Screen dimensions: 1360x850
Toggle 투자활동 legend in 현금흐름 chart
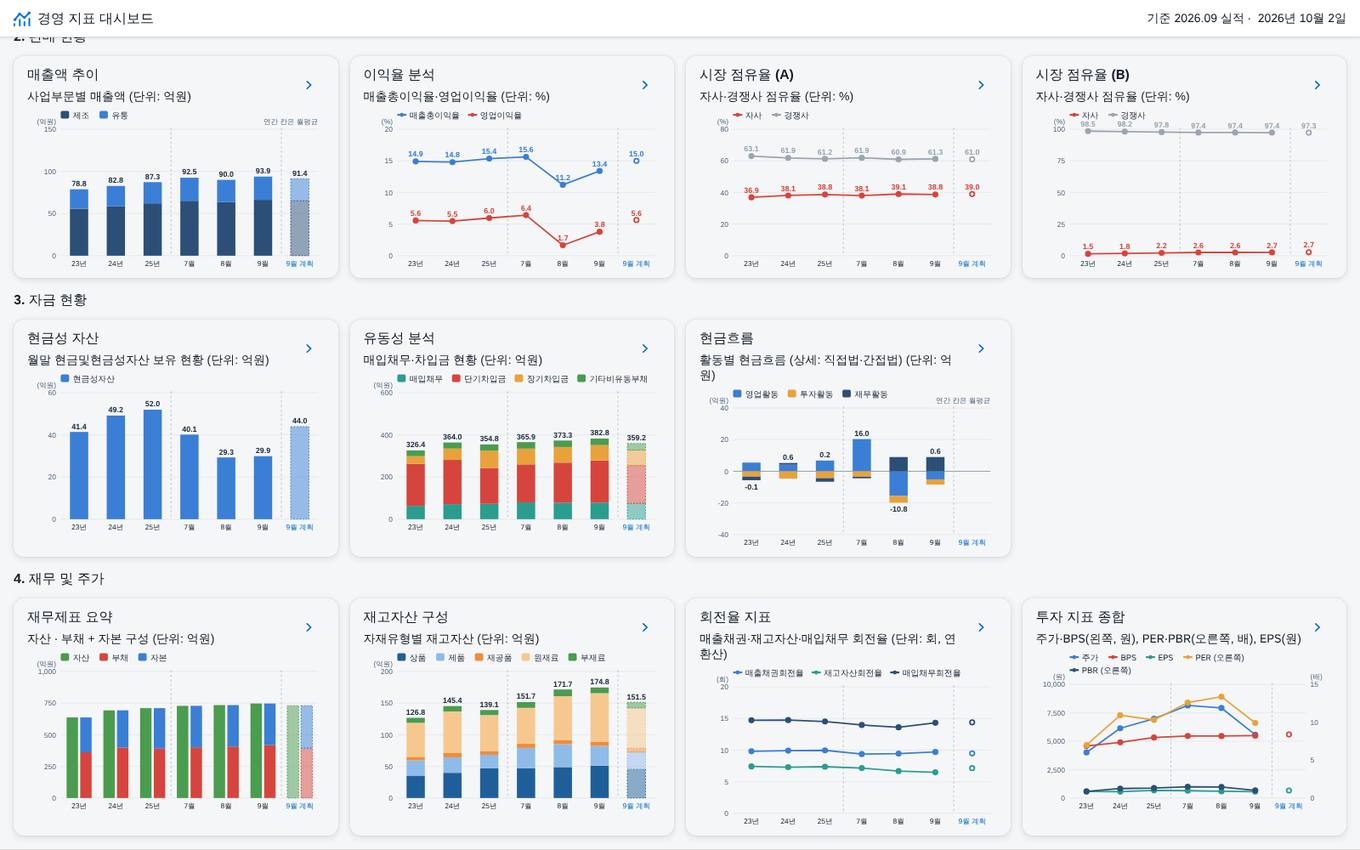(x=811, y=394)
